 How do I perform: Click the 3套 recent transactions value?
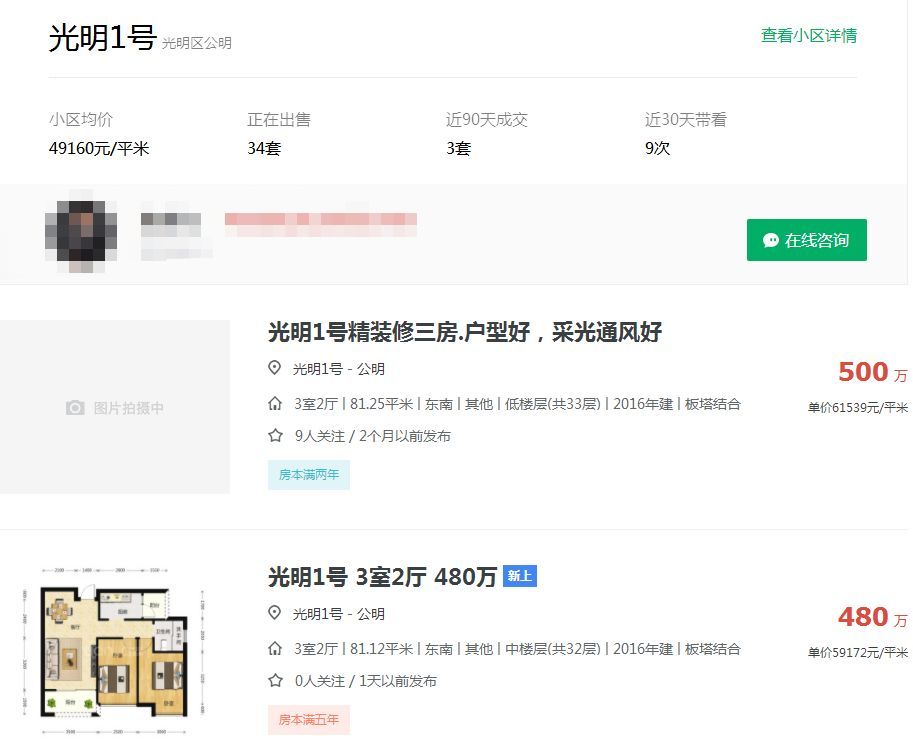tap(459, 149)
